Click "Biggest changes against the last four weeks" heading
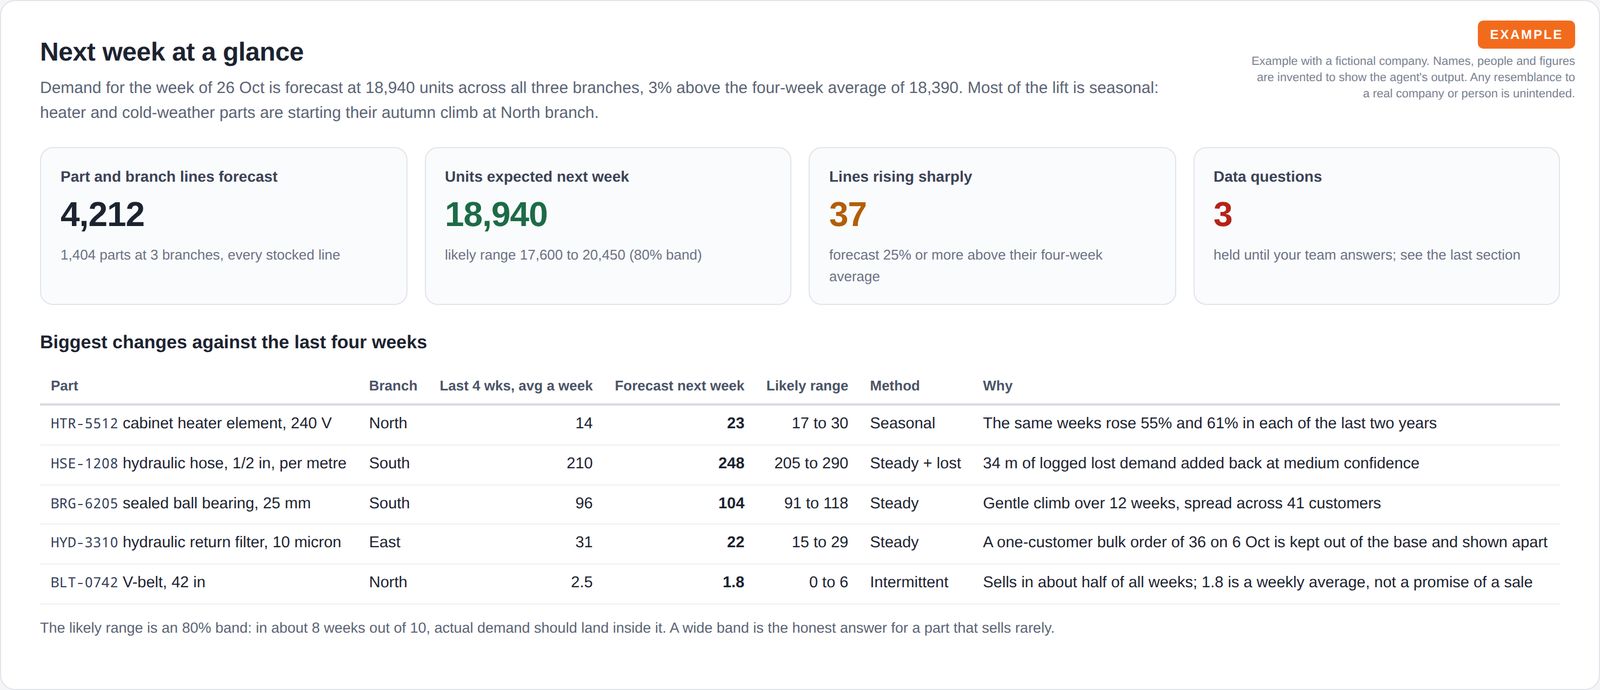This screenshot has width=1600, height=690. [233, 342]
